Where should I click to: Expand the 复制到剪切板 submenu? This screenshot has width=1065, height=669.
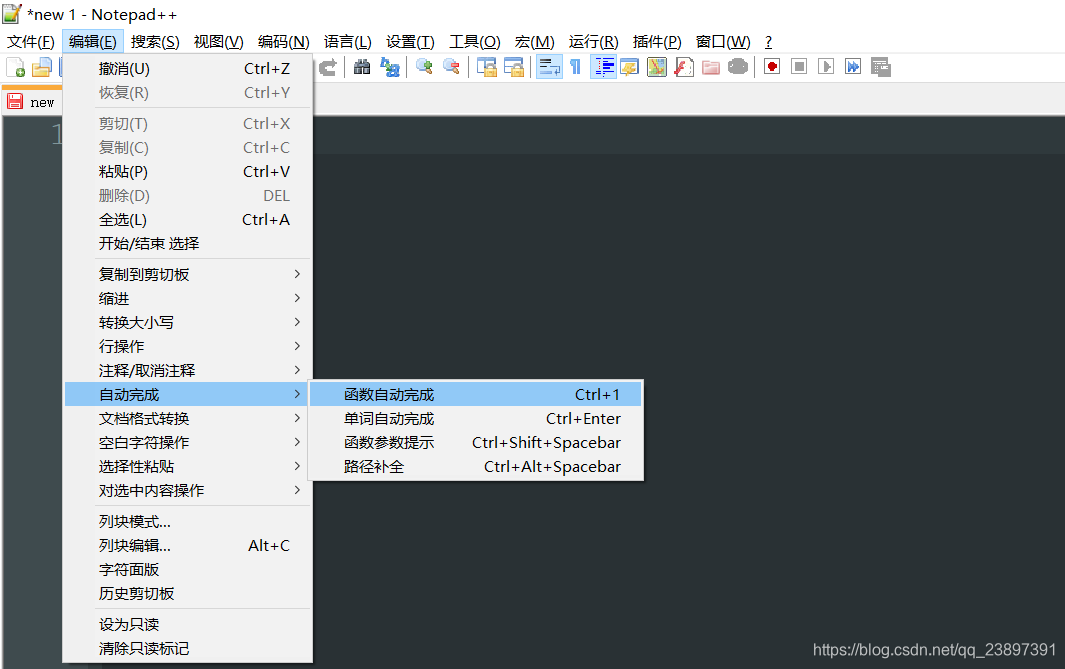tap(187, 274)
